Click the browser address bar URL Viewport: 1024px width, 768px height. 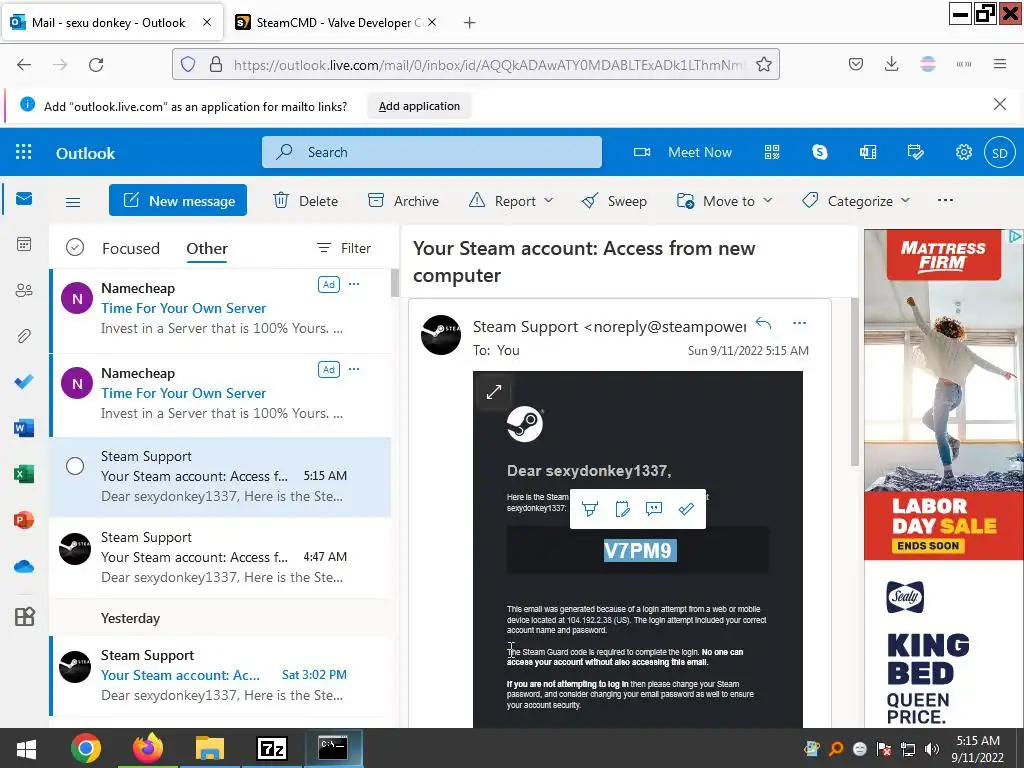tap(488, 65)
